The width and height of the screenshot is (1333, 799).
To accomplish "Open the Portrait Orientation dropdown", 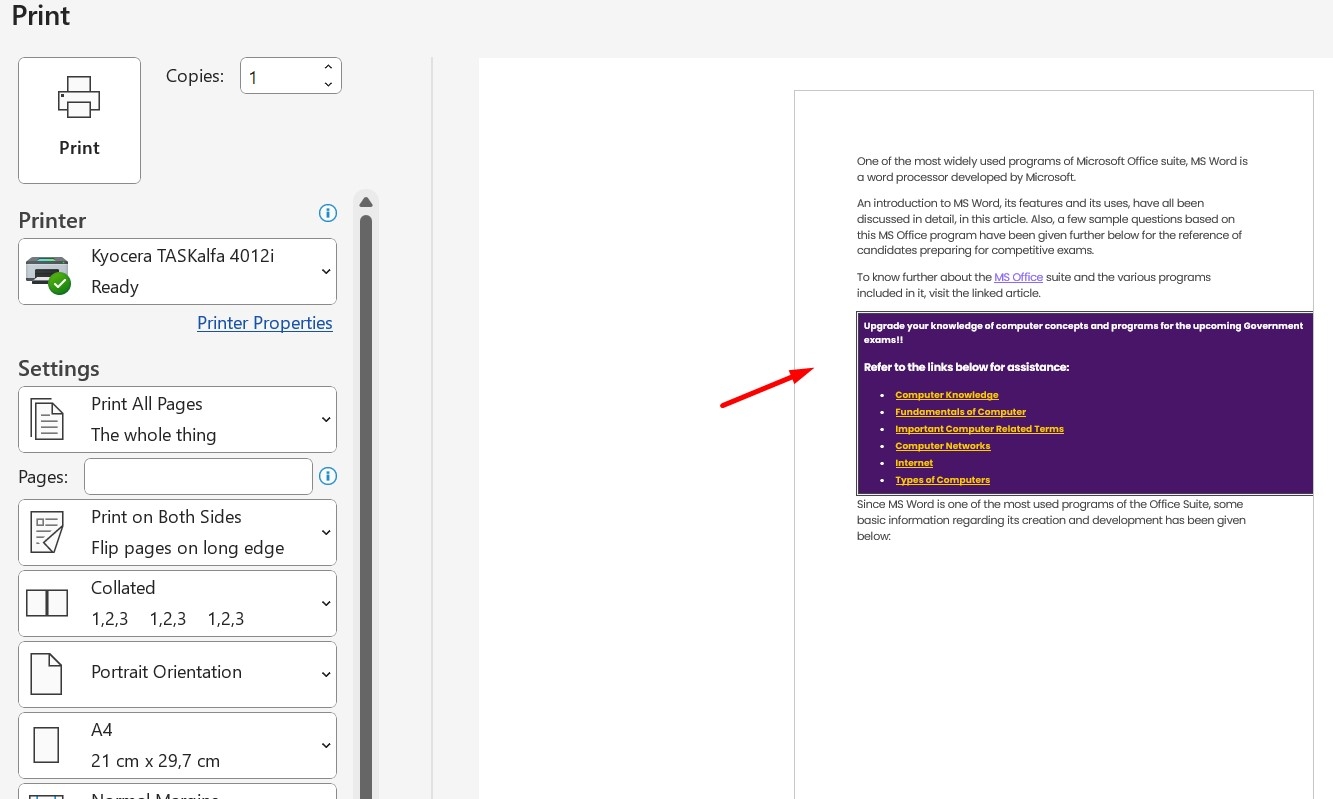I will tap(177, 674).
